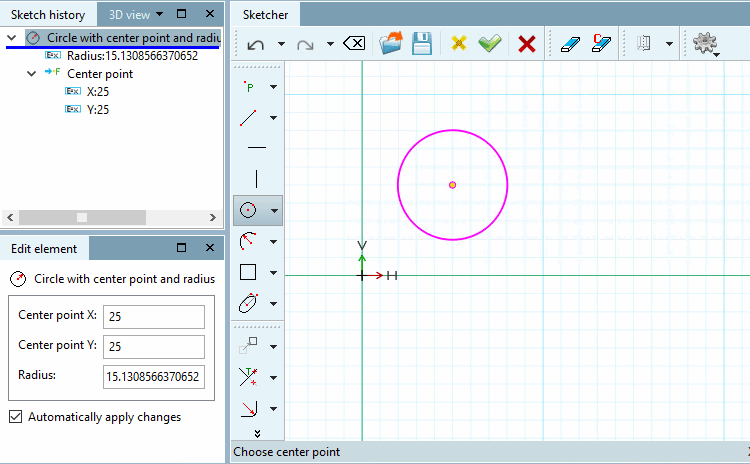
Task: Expand the Arc tool options arrow
Action: [274, 242]
